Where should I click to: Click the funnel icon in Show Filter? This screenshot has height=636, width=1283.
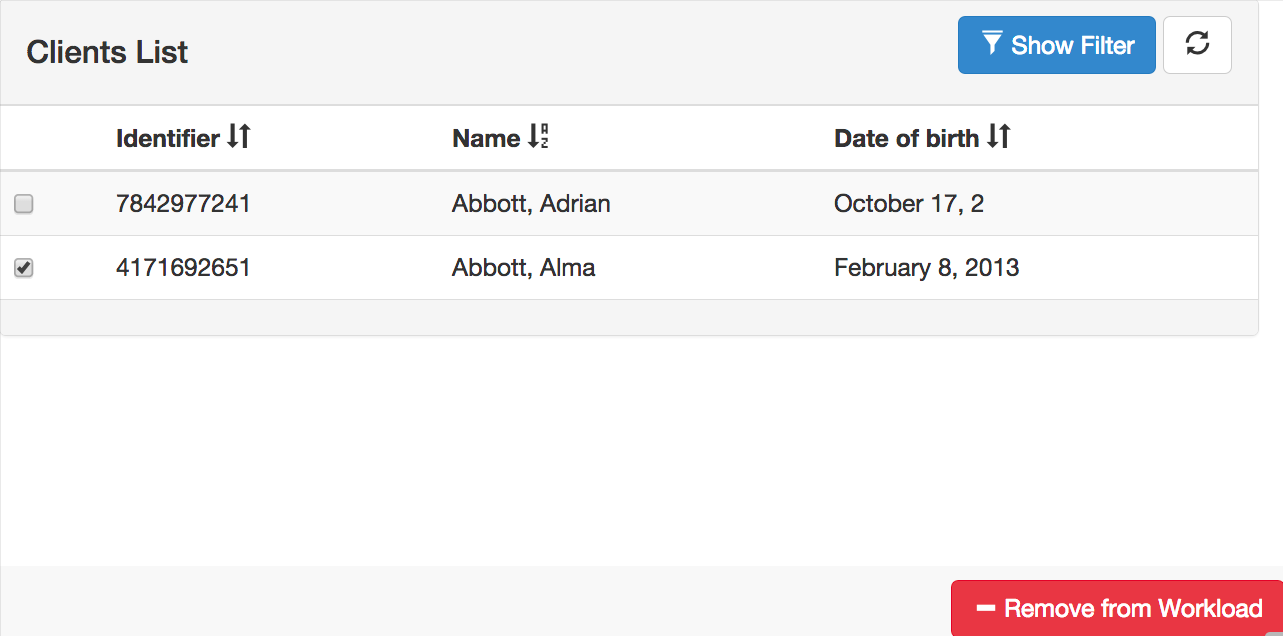point(992,44)
